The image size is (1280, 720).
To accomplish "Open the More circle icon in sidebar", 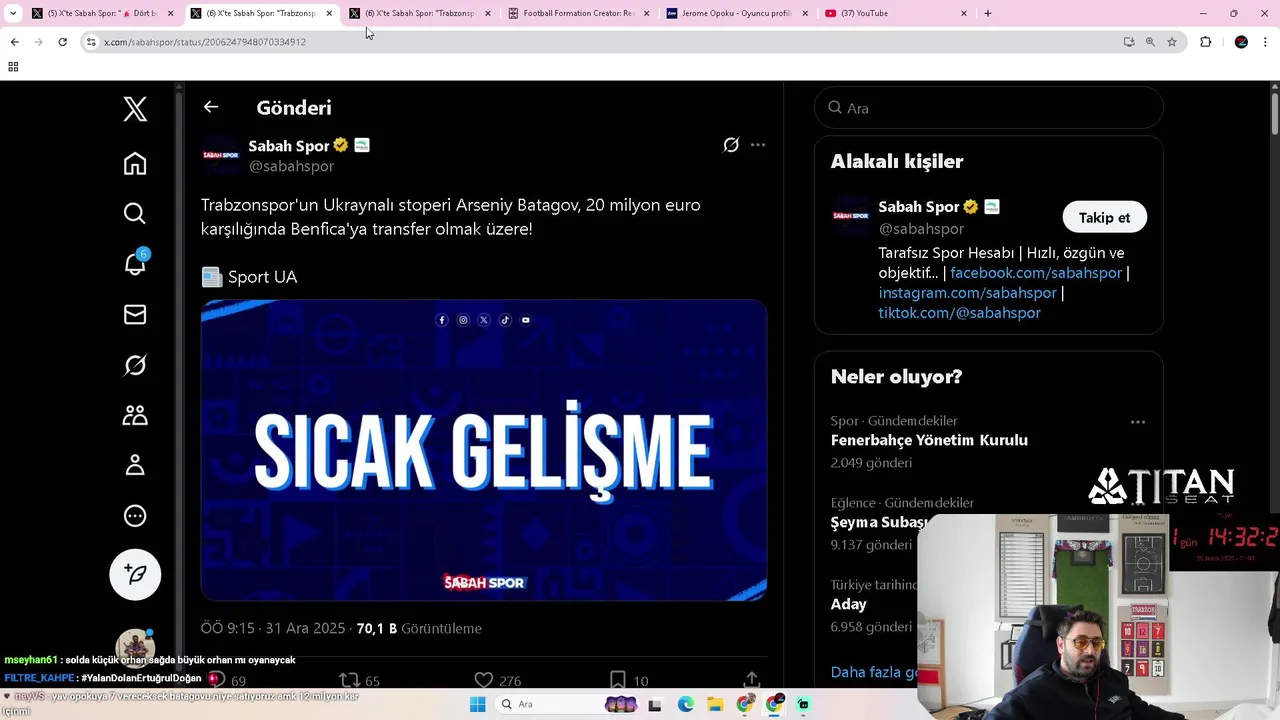I will click(x=135, y=516).
